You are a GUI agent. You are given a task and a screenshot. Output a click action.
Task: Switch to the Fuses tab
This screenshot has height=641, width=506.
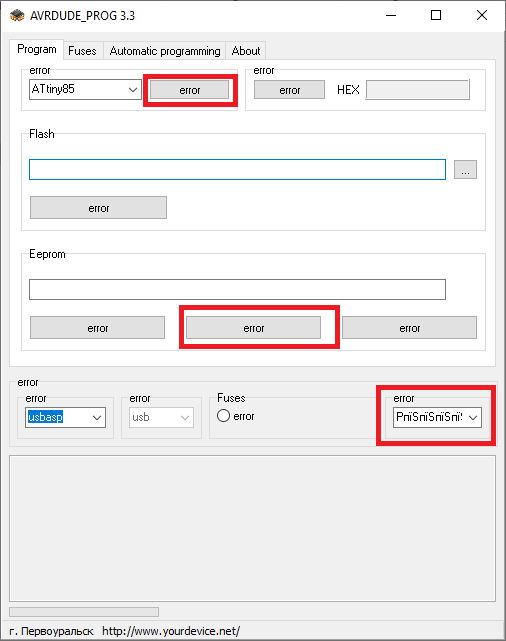tap(82, 51)
